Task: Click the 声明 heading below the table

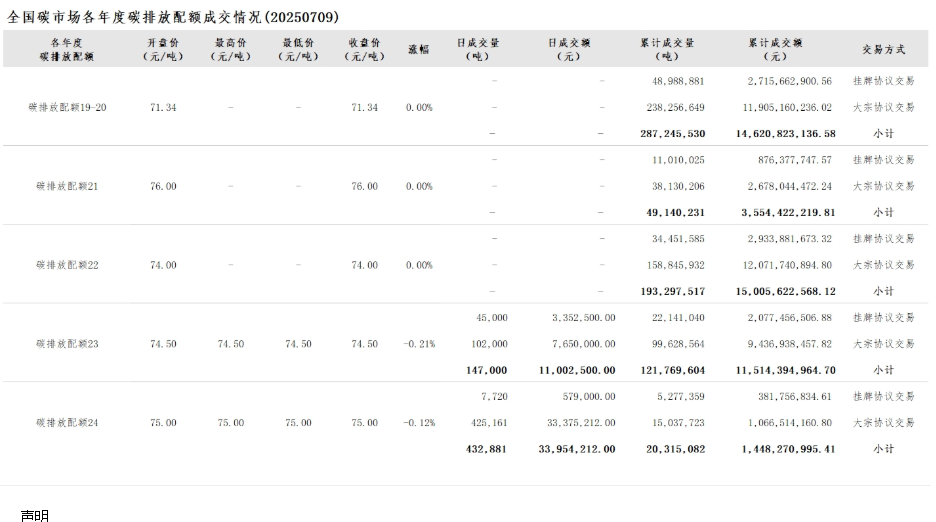Action: tap(34, 515)
